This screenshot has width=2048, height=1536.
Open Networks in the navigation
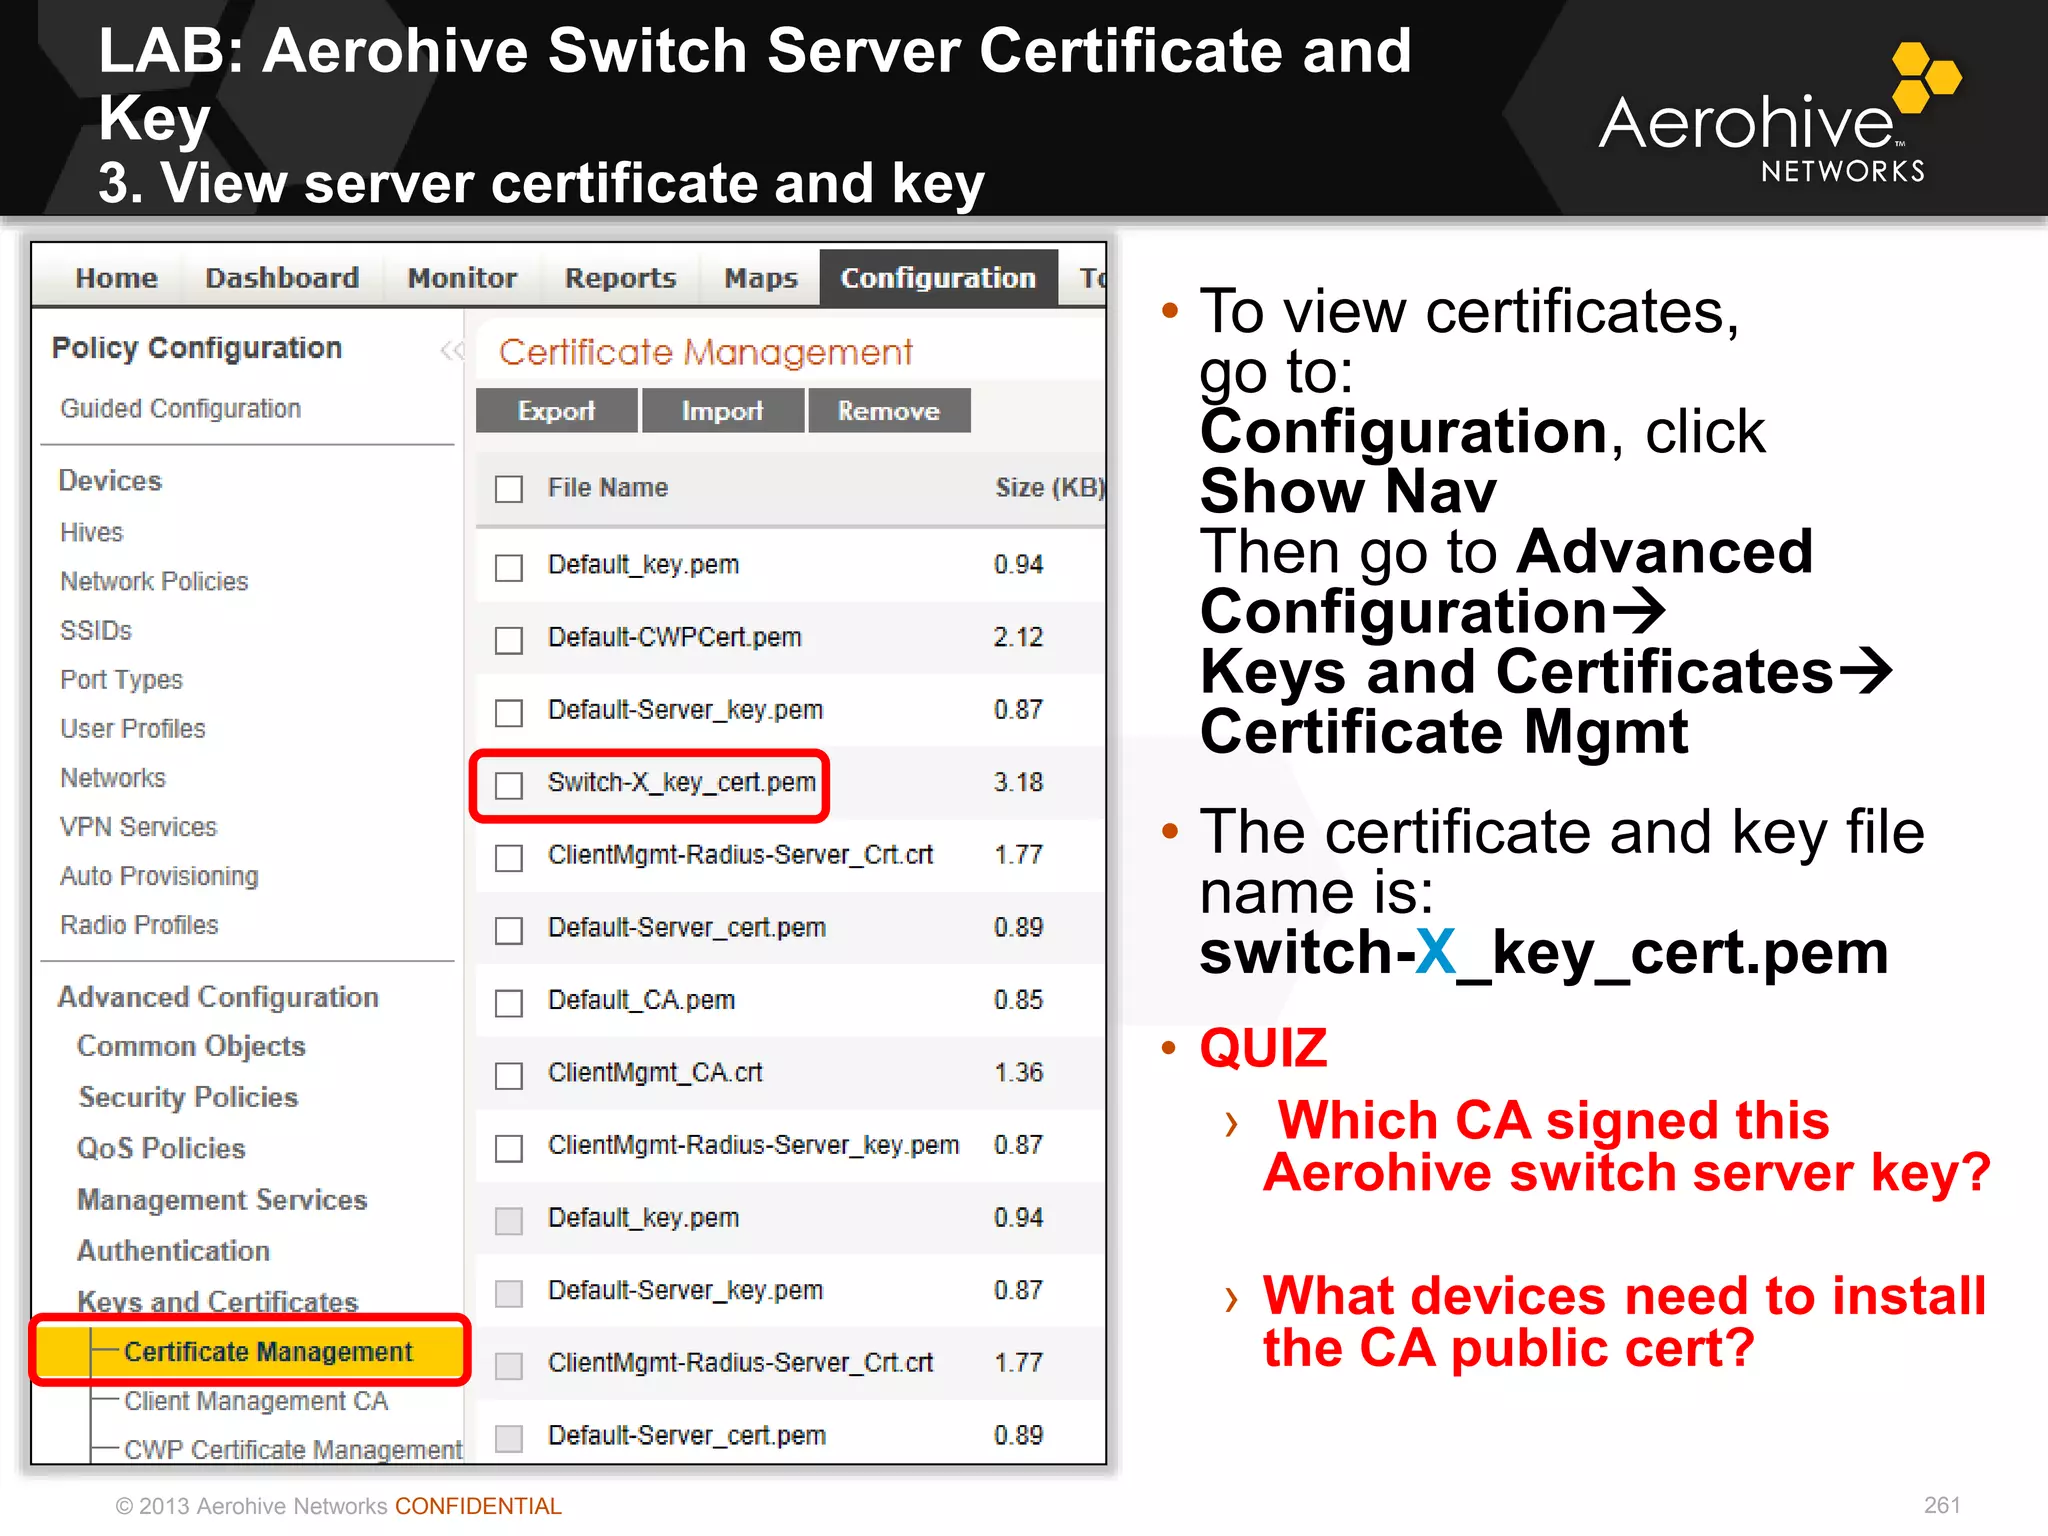[113, 777]
